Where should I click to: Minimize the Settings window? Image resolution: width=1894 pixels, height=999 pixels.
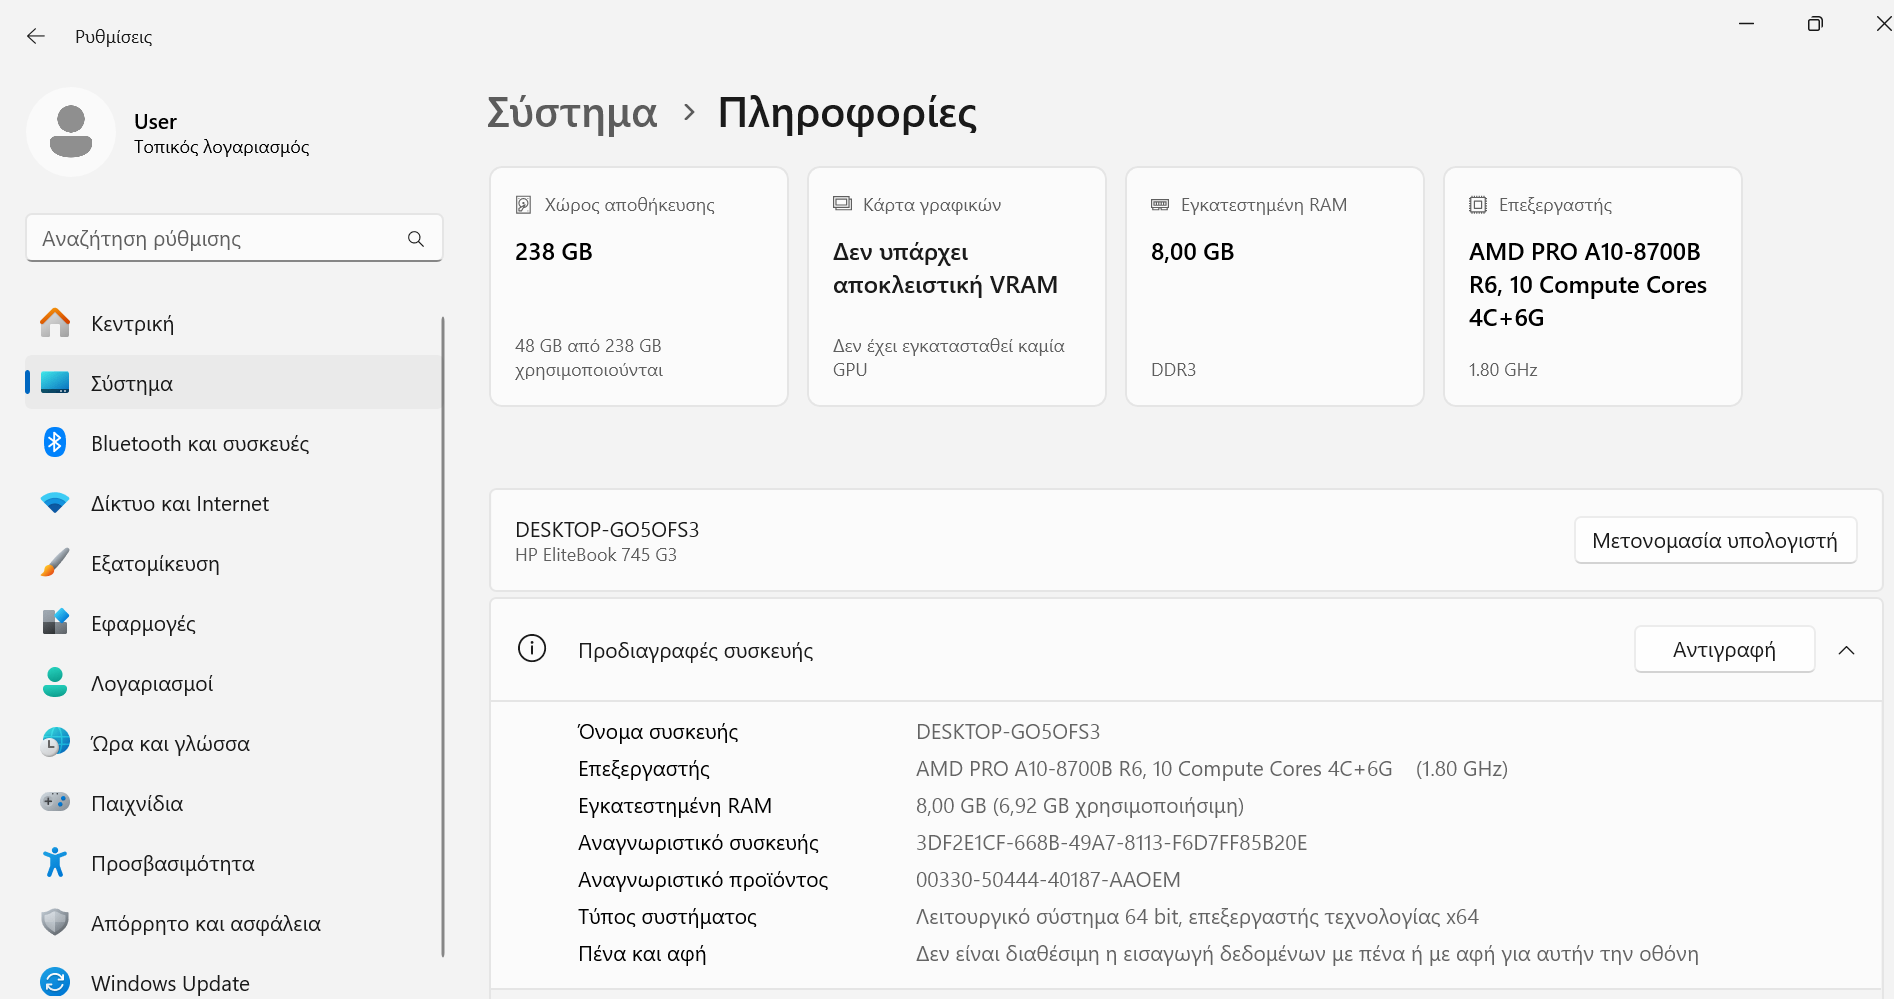click(x=1747, y=24)
